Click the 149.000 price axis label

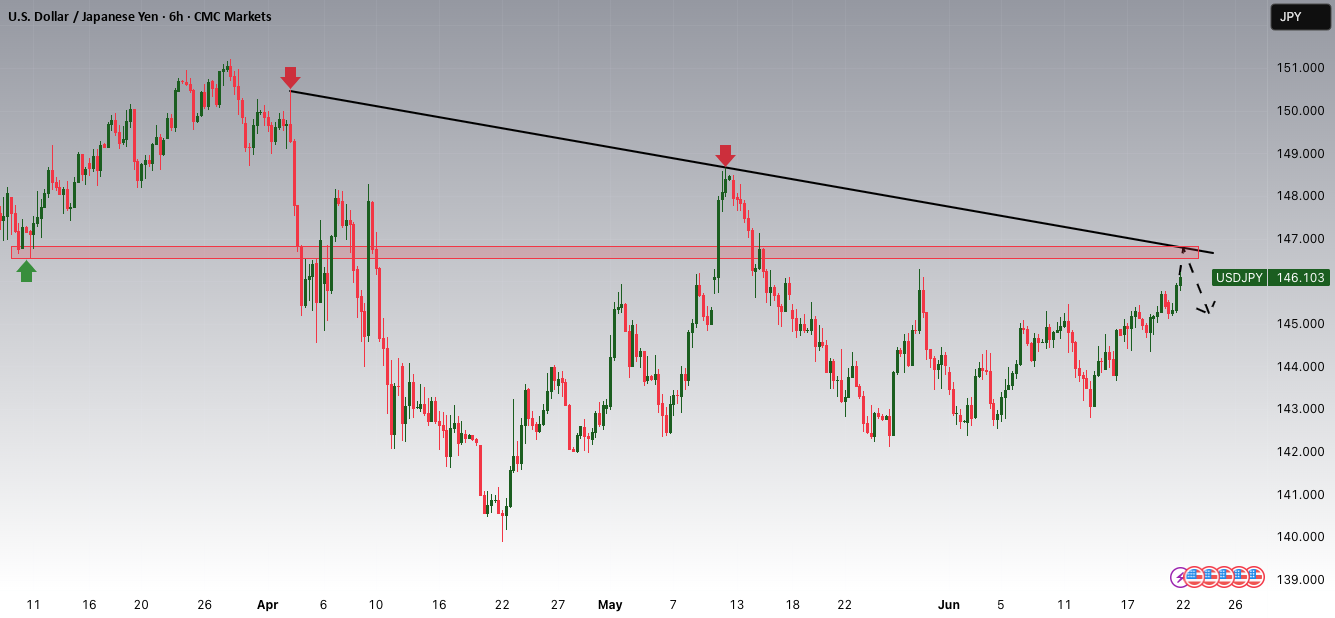[1298, 154]
